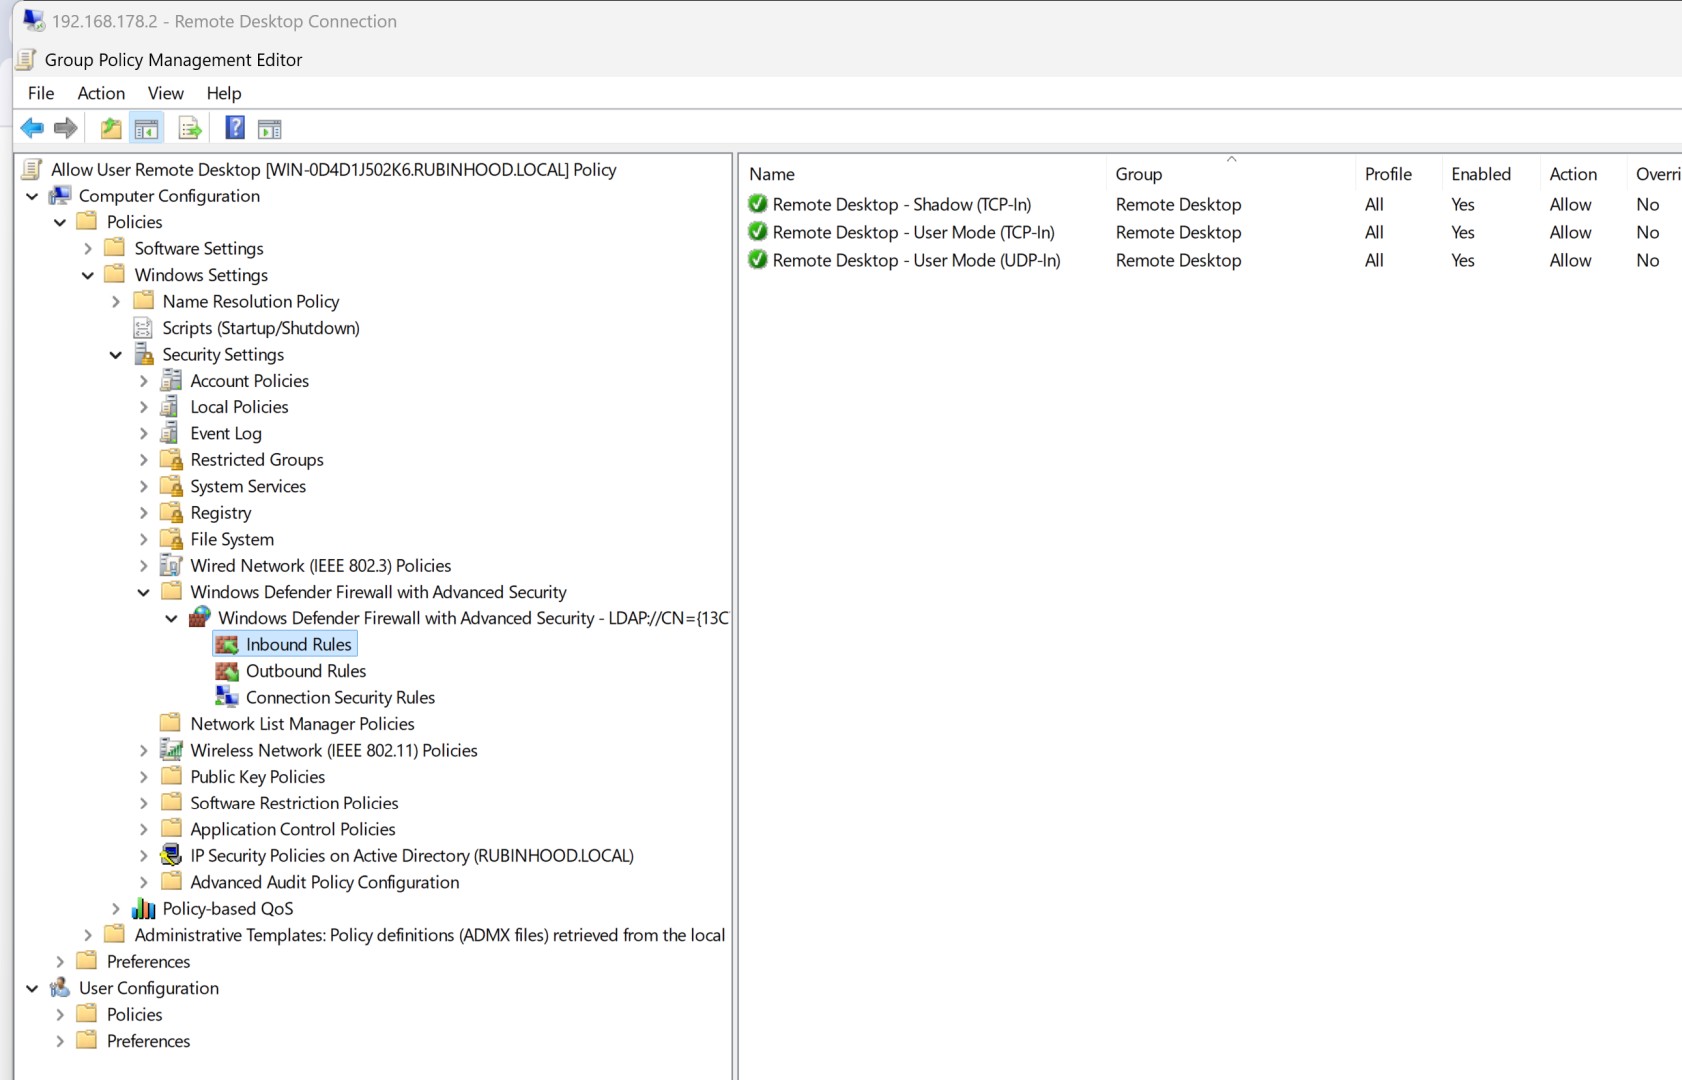Collapse the Windows Settings node
The height and width of the screenshot is (1080, 1682).
pyautogui.click(x=88, y=275)
